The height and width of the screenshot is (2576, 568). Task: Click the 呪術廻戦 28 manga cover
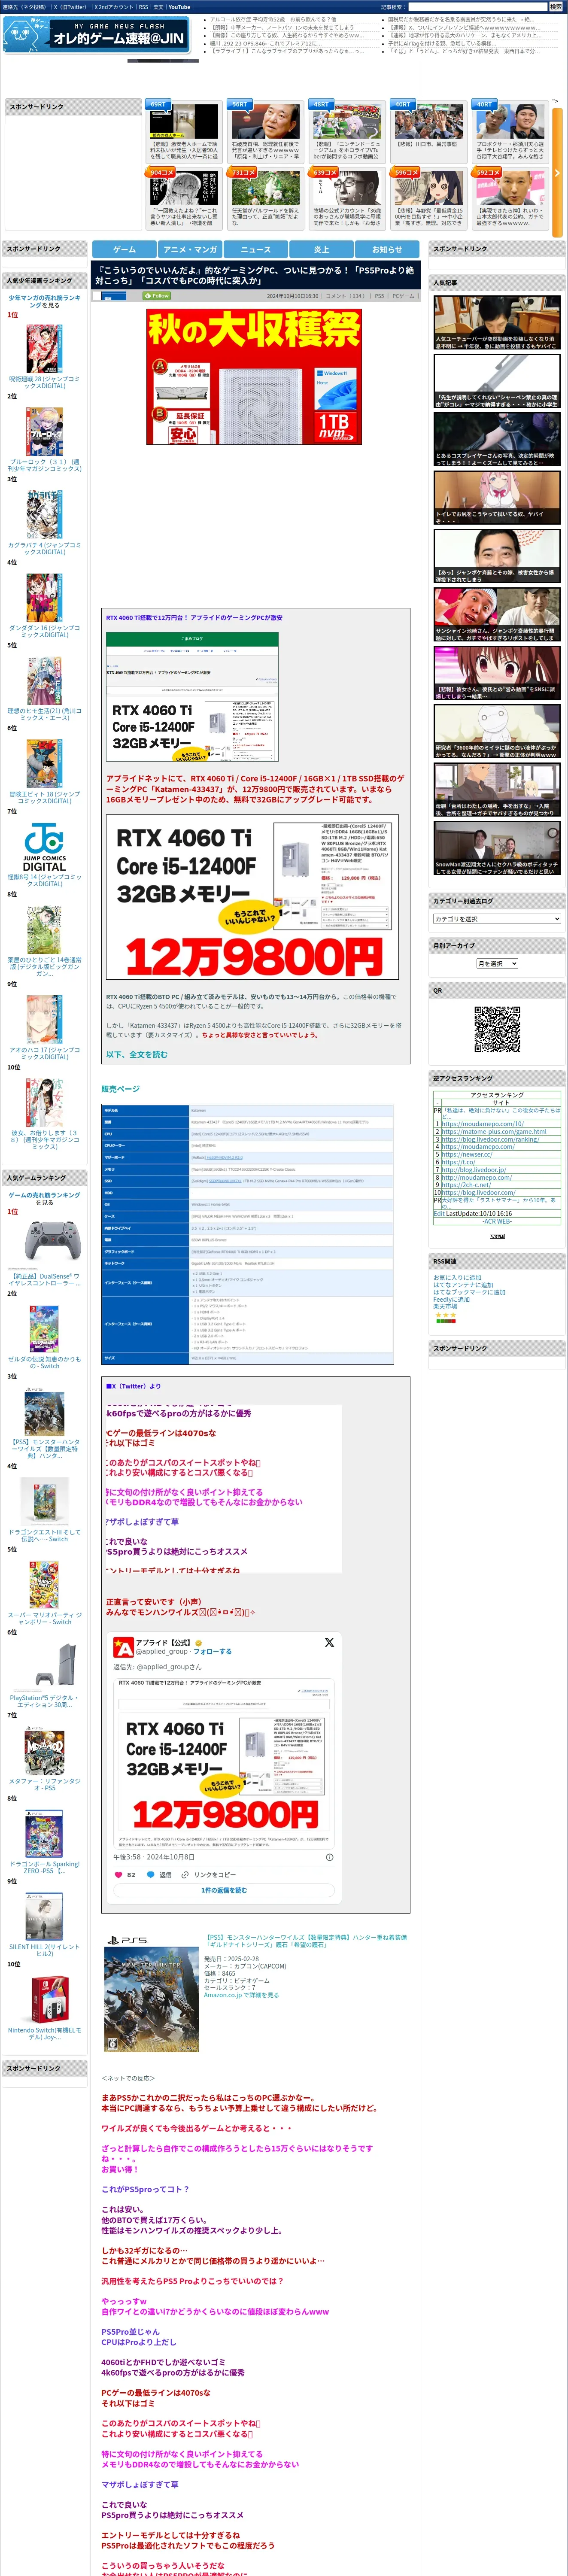44,348
